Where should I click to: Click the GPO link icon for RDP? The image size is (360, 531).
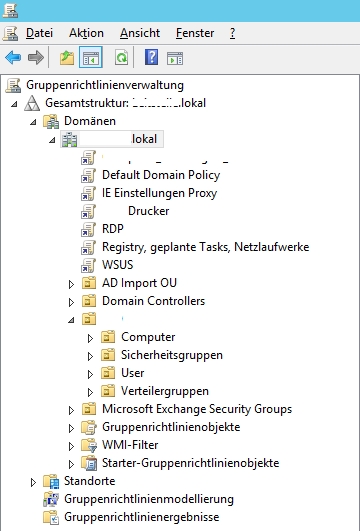[x=88, y=229]
